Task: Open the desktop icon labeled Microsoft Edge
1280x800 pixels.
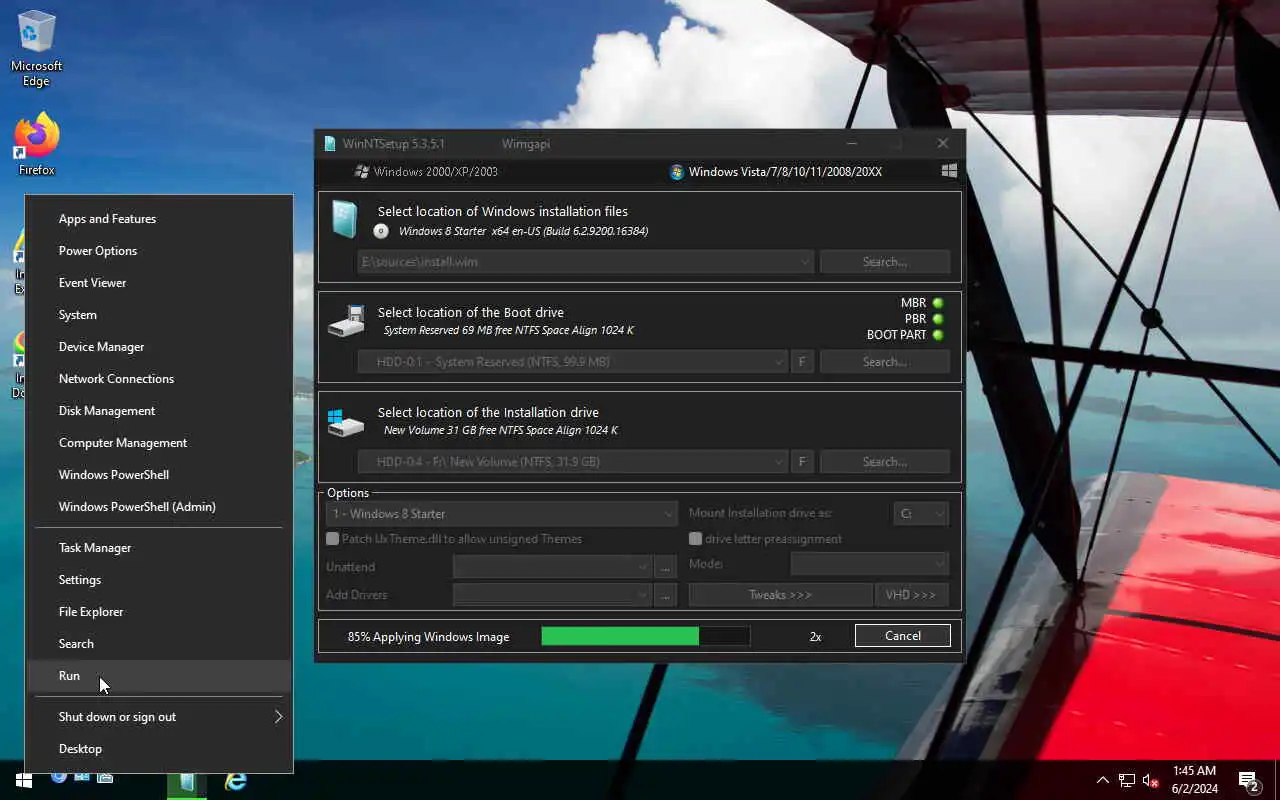Action: tap(37, 49)
